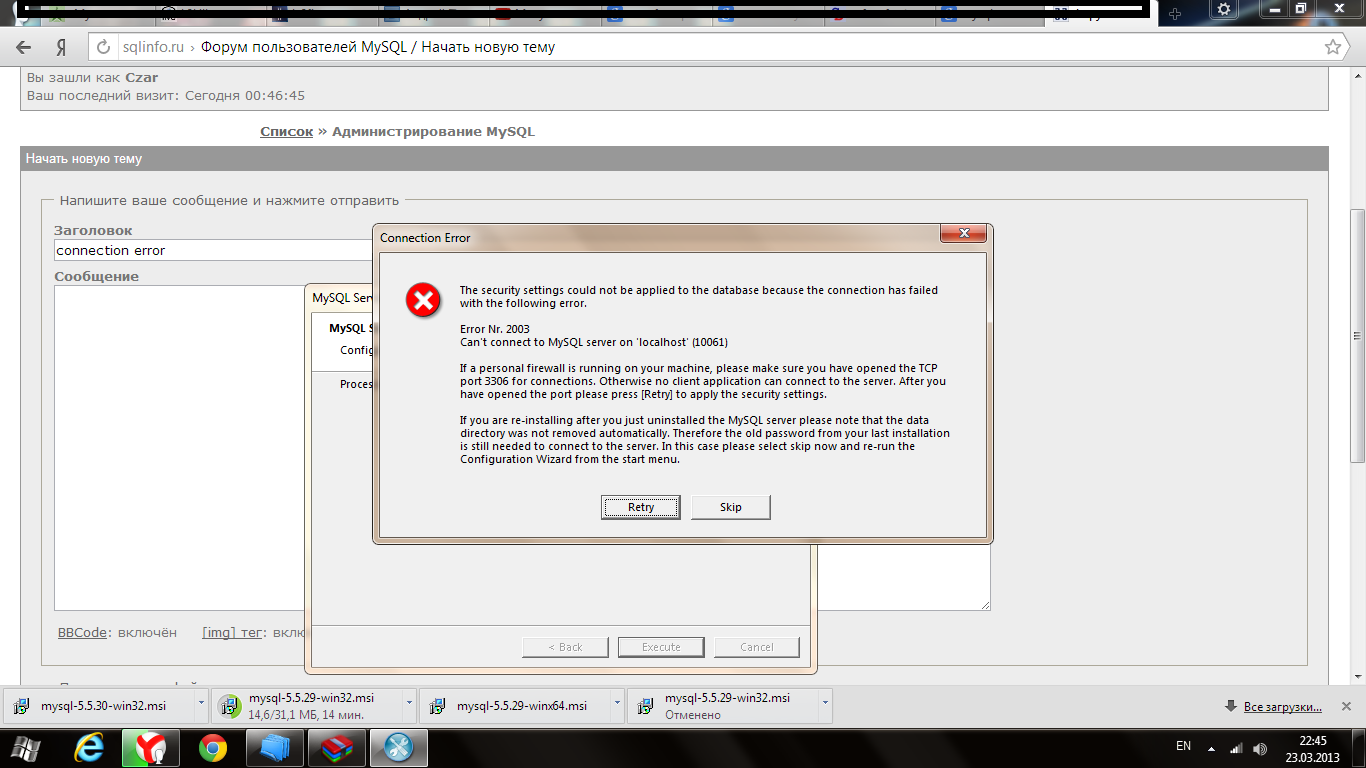Image resolution: width=1366 pixels, height=768 pixels.
Task: Click the Windows Start button
Action: click(27, 747)
